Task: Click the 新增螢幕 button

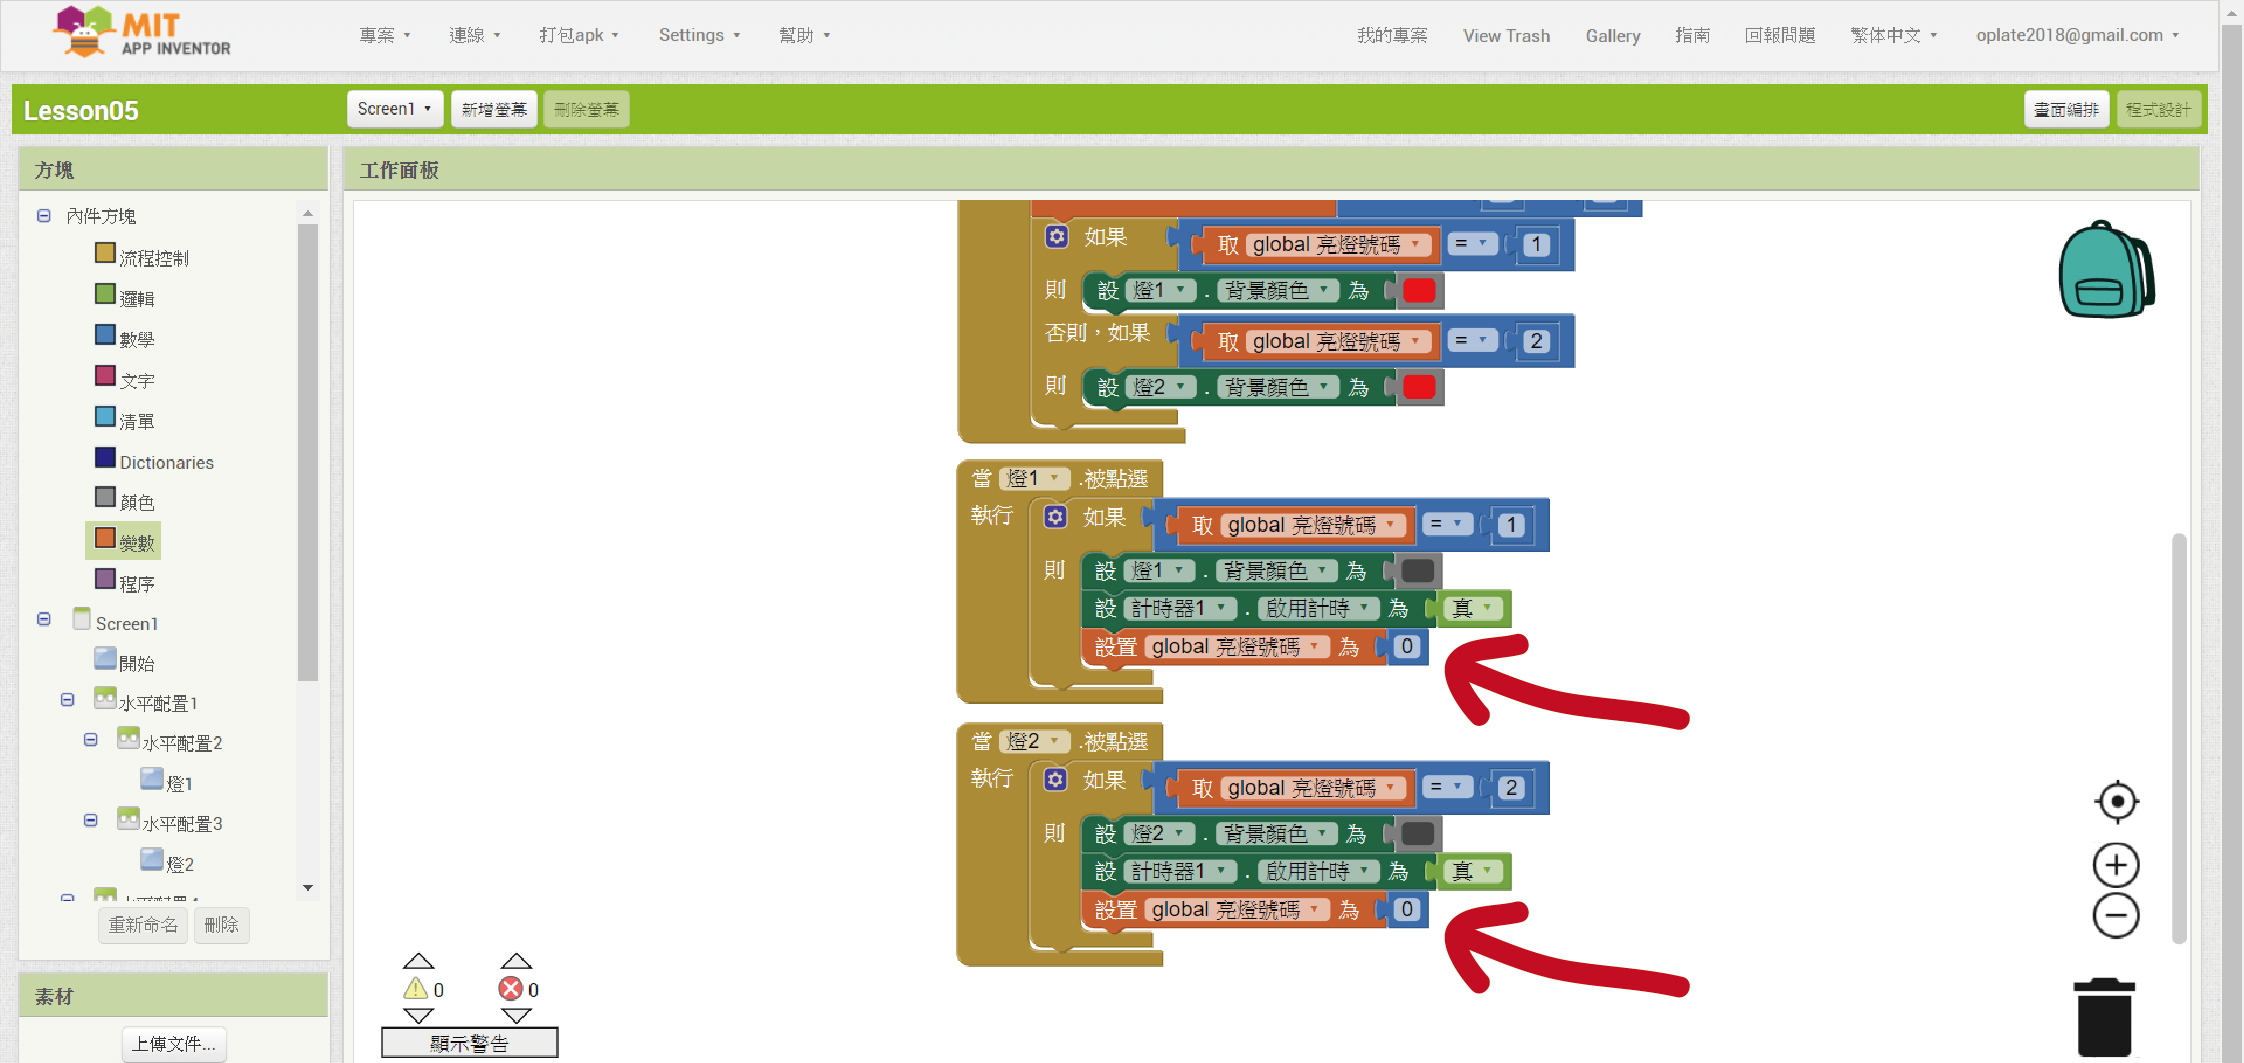Action: tap(494, 109)
